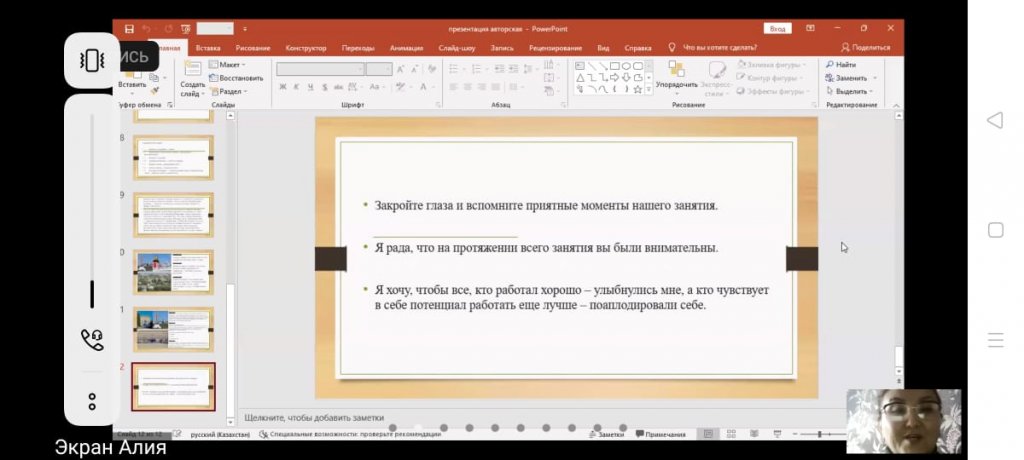
Task: Switch to the Слайд-шоу tab
Action: [457, 48]
